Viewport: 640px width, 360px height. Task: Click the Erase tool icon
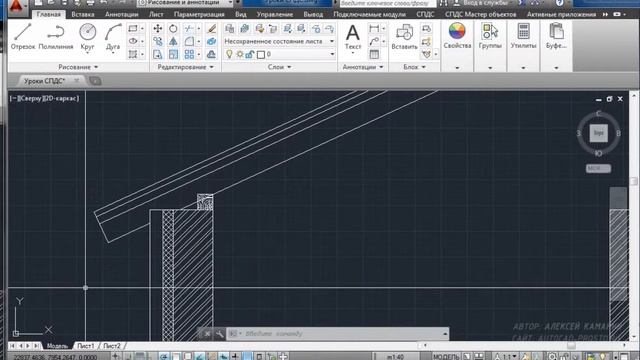pyautogui.click(x=211, y=29)
